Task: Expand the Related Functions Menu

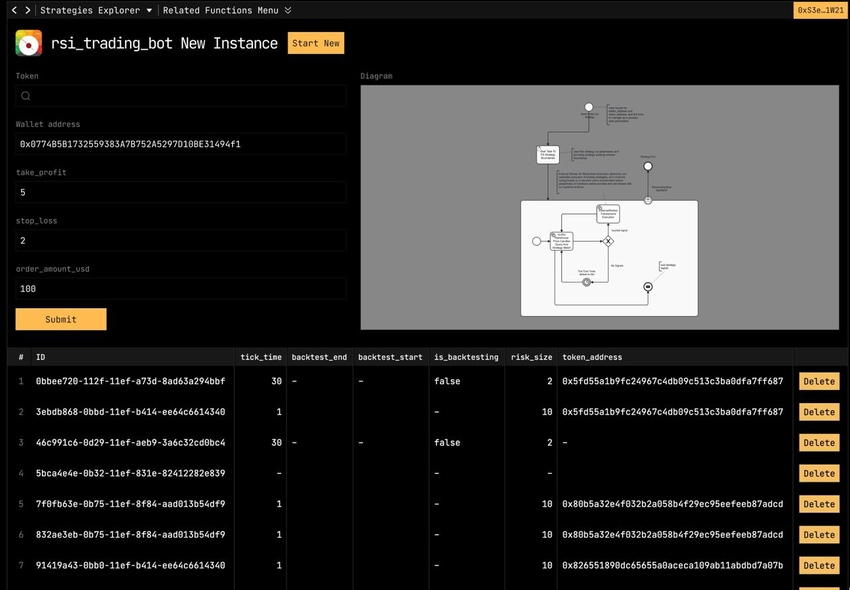Action: pyautogui.click(x=226, y=10)
